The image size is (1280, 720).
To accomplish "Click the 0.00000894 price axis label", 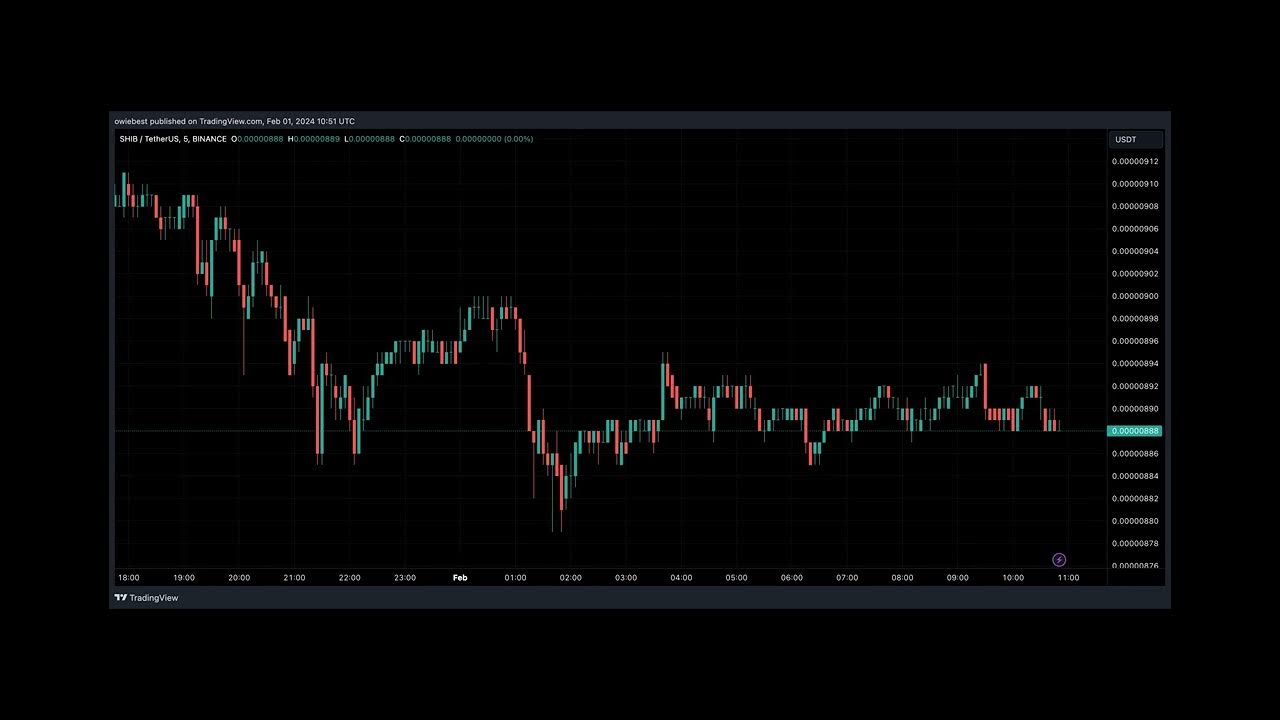I will [x=1135, y=364].
